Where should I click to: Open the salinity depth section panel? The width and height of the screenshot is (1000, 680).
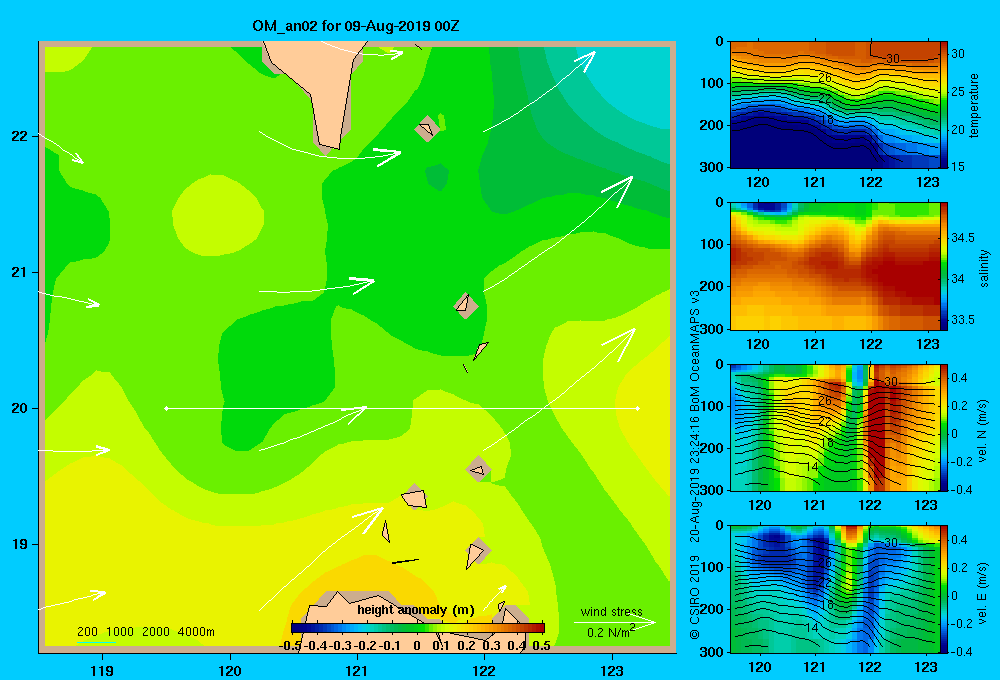pyautogui.click(x=834, y=266)
